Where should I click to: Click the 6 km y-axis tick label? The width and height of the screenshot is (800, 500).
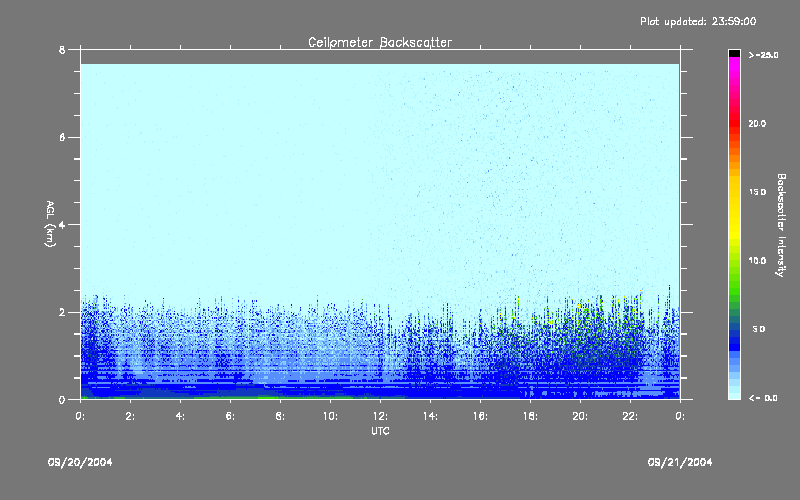62,137
